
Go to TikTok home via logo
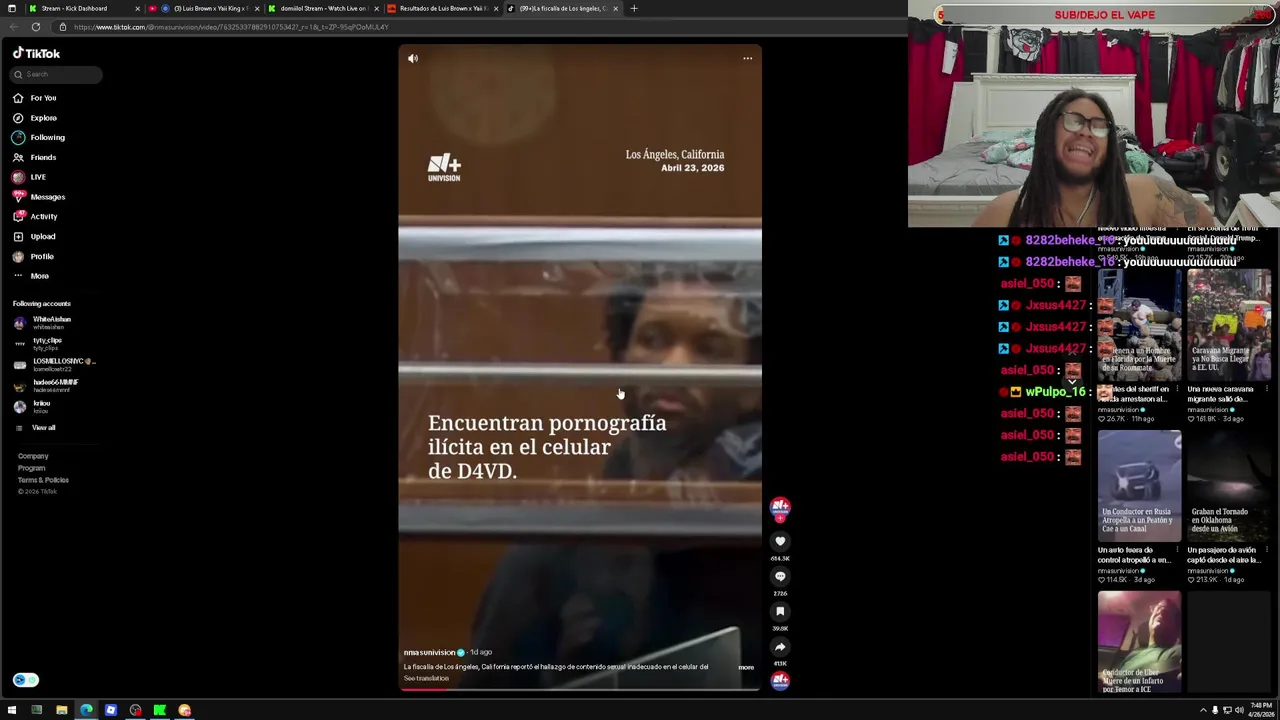36,53
